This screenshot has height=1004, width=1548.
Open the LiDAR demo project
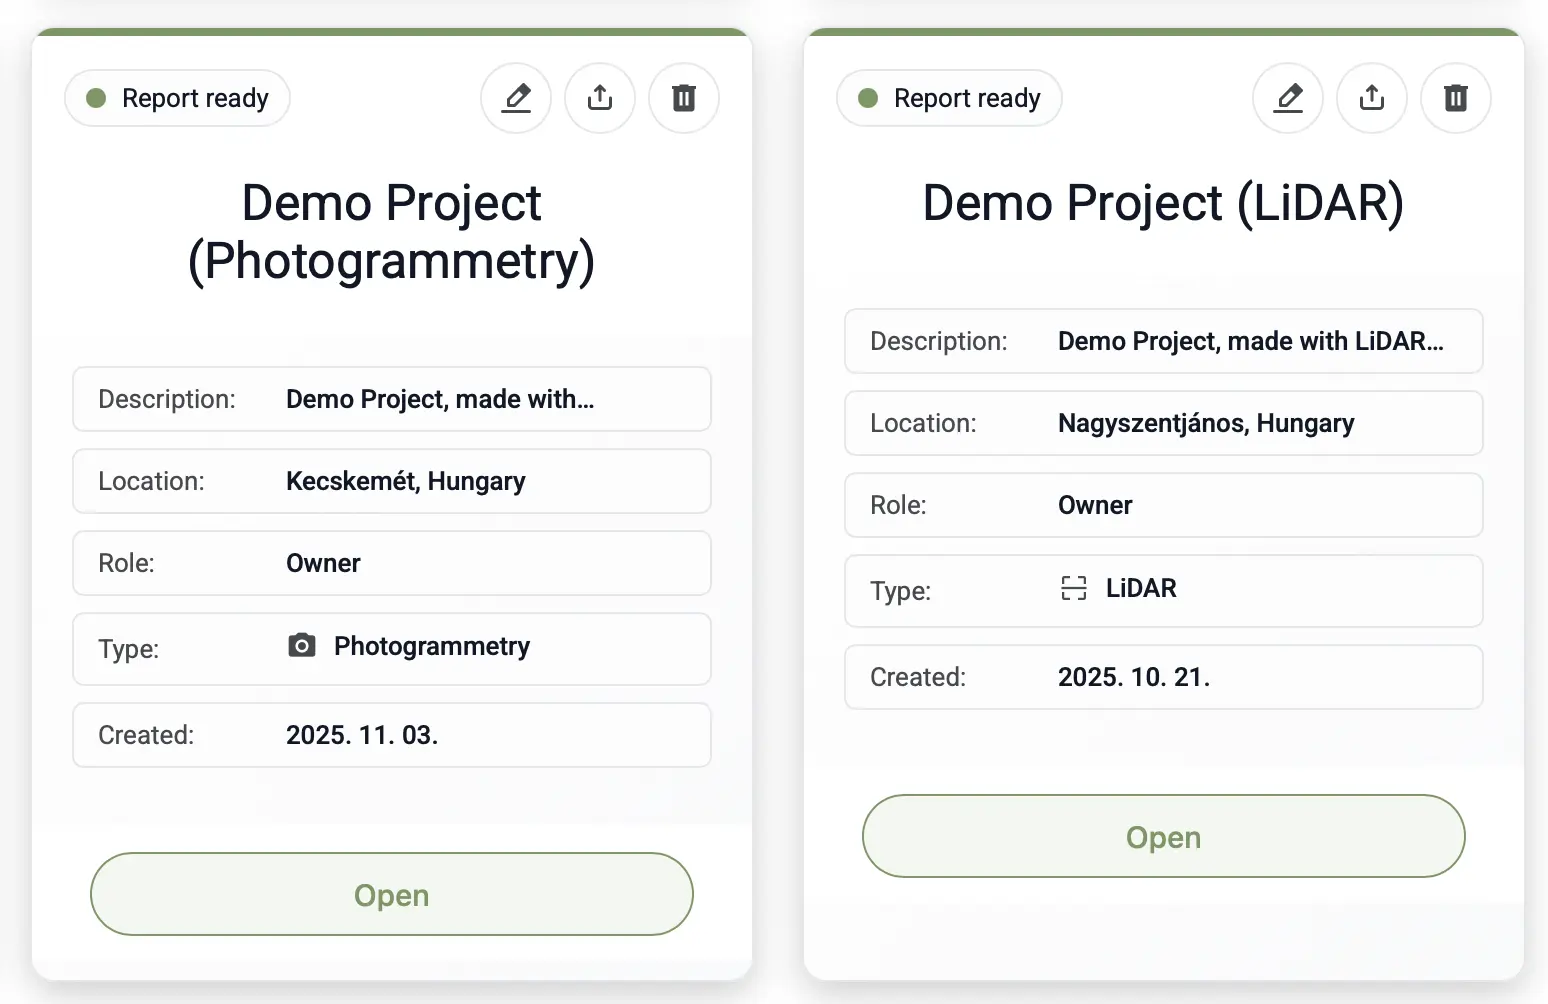pyautogui.click(x=1164, y=836)
